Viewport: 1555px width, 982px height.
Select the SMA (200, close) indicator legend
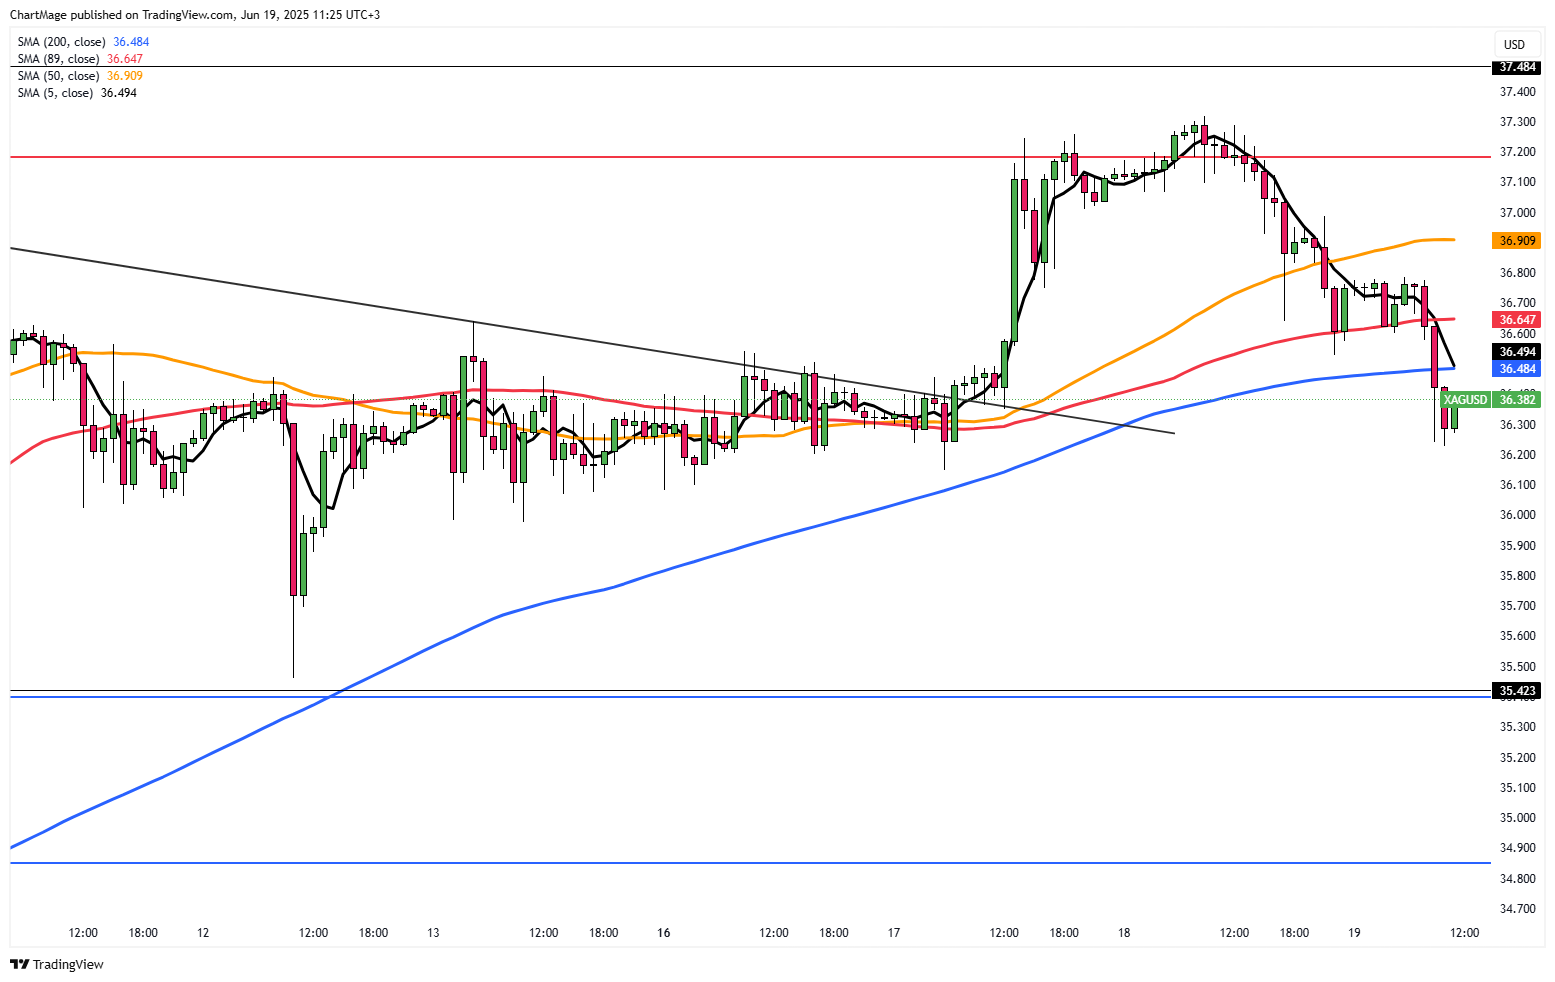[83, 42]
